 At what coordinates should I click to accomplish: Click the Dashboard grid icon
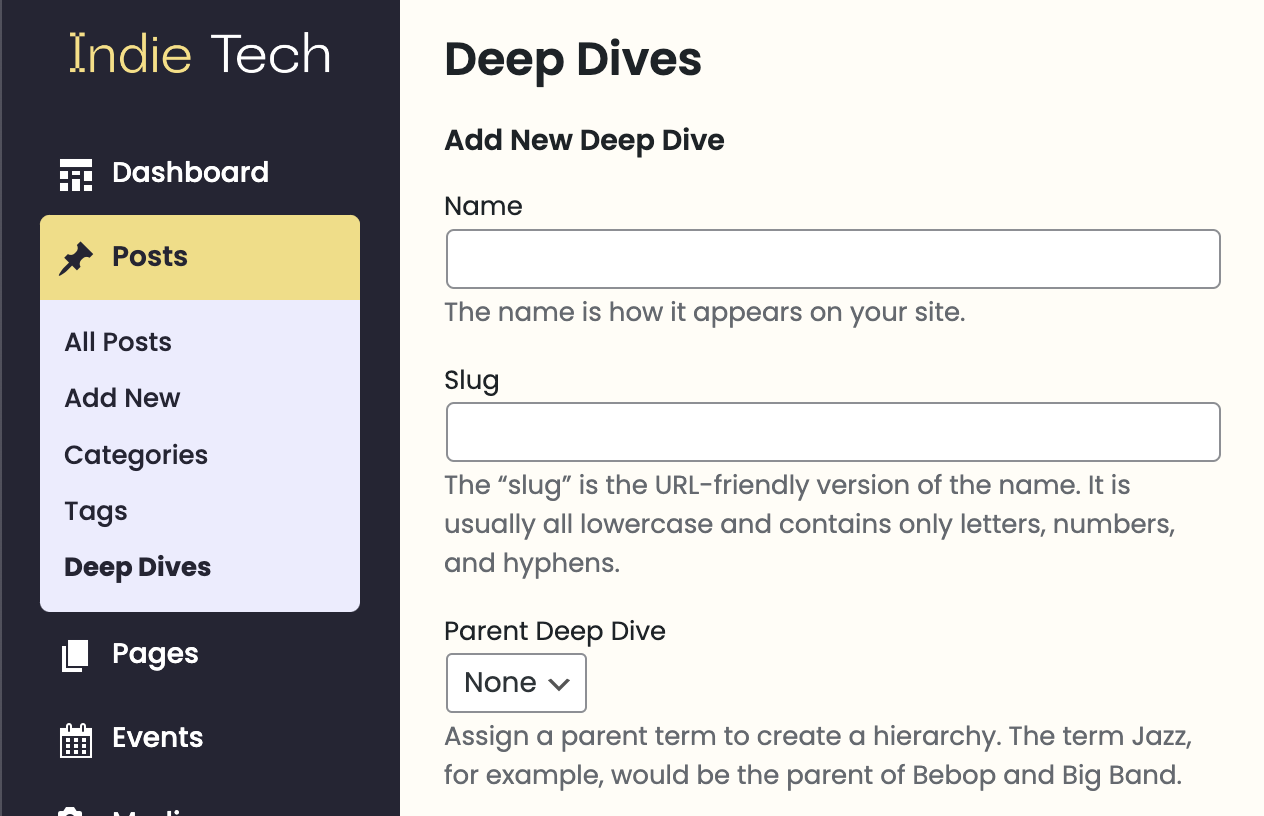coord(76,174)
